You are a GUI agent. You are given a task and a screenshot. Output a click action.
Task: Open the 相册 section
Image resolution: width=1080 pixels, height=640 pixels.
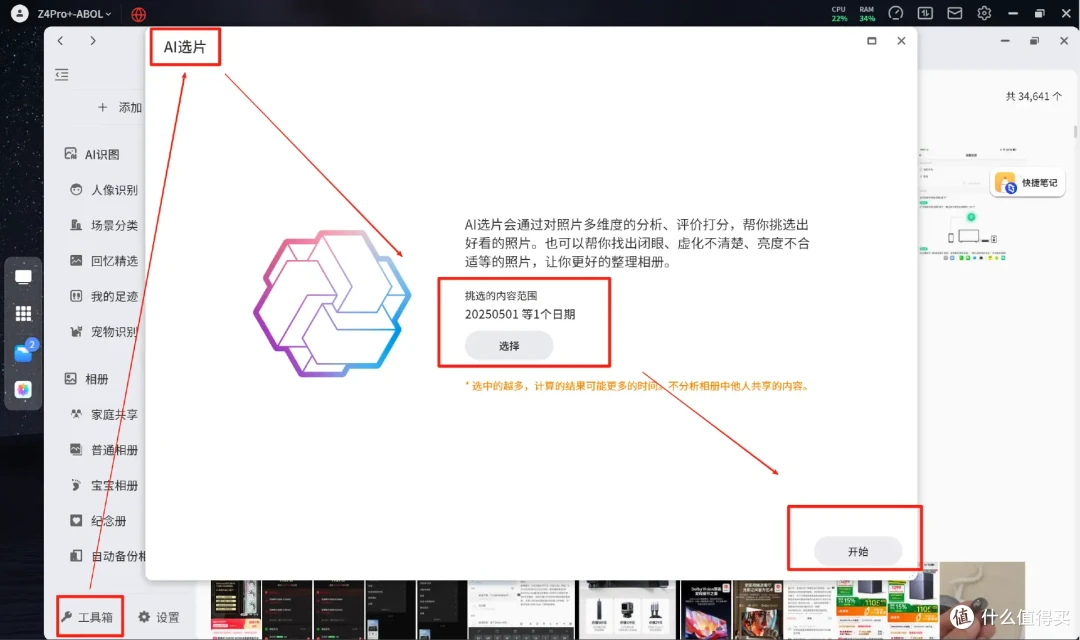(86, 379)
